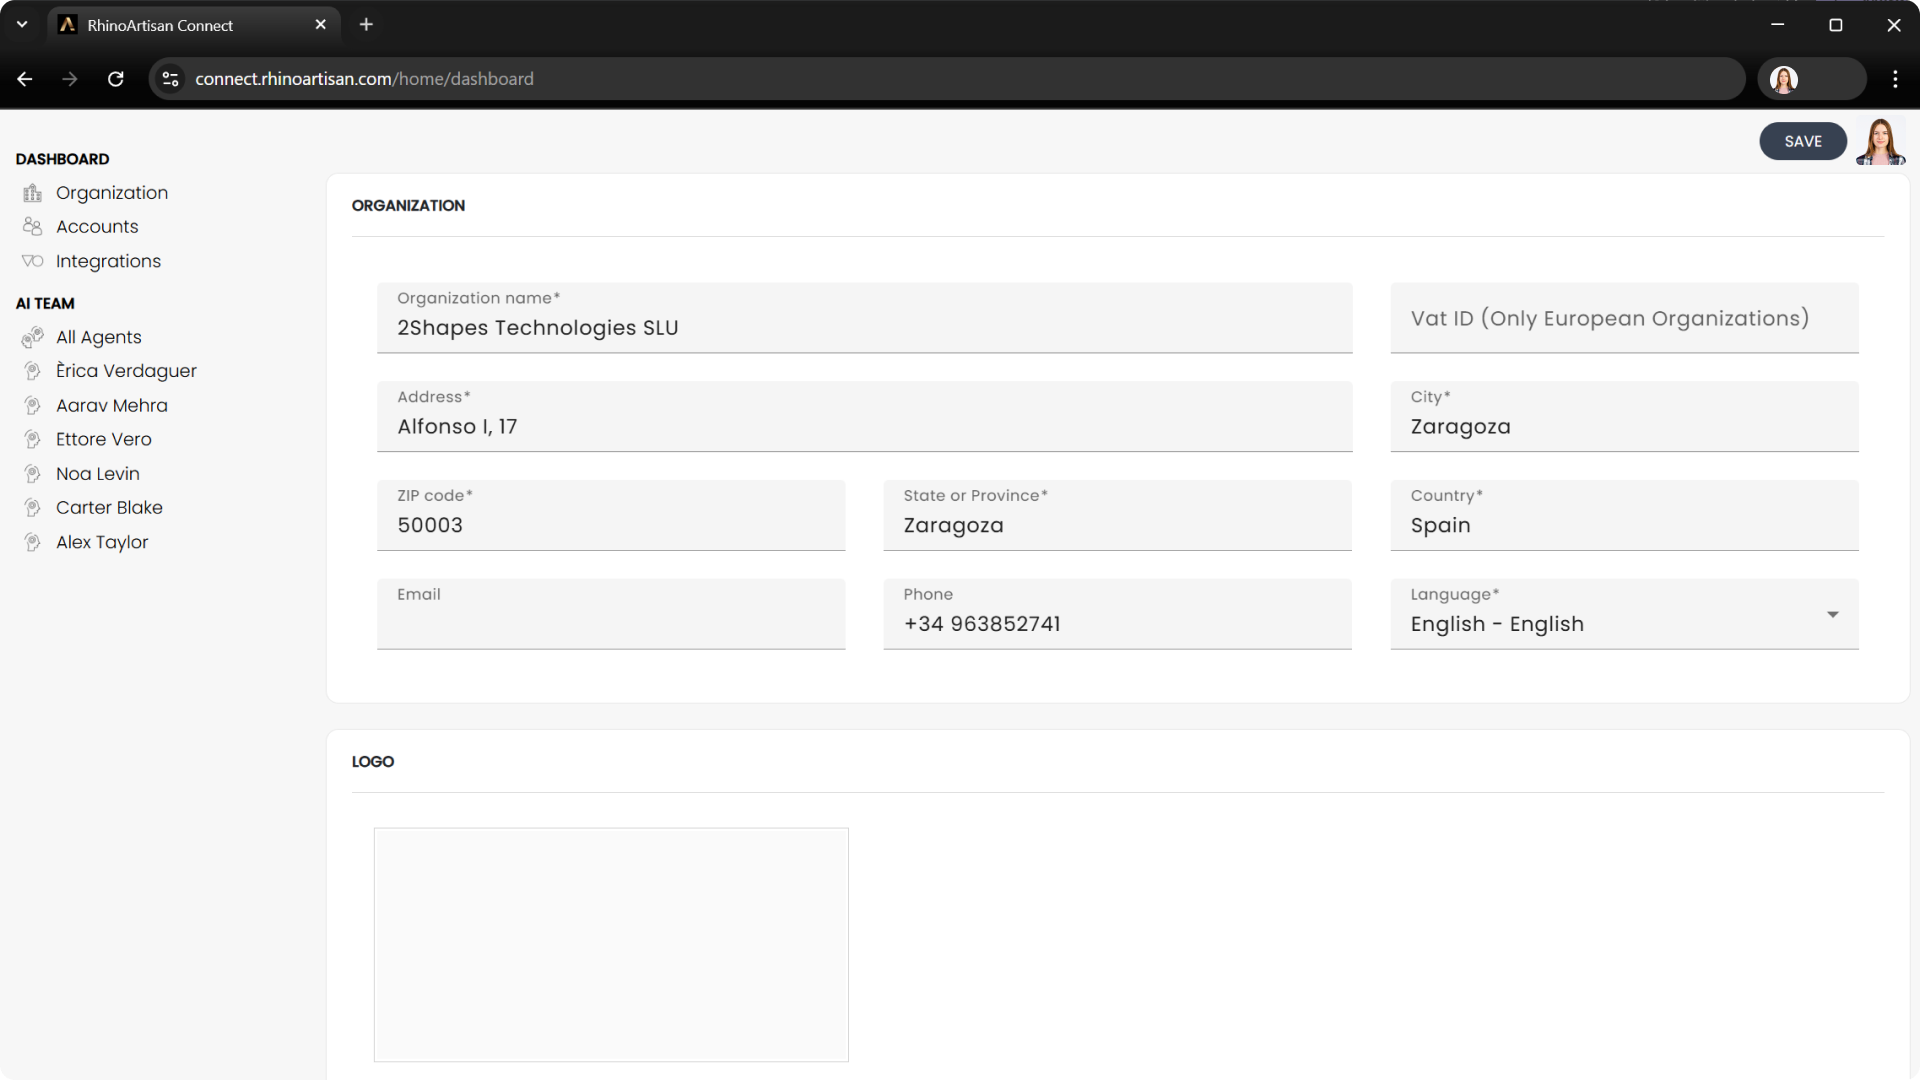Click the All Agents group icon
This screenshot has width=1920, height=1080.
[x=33, y=338]
